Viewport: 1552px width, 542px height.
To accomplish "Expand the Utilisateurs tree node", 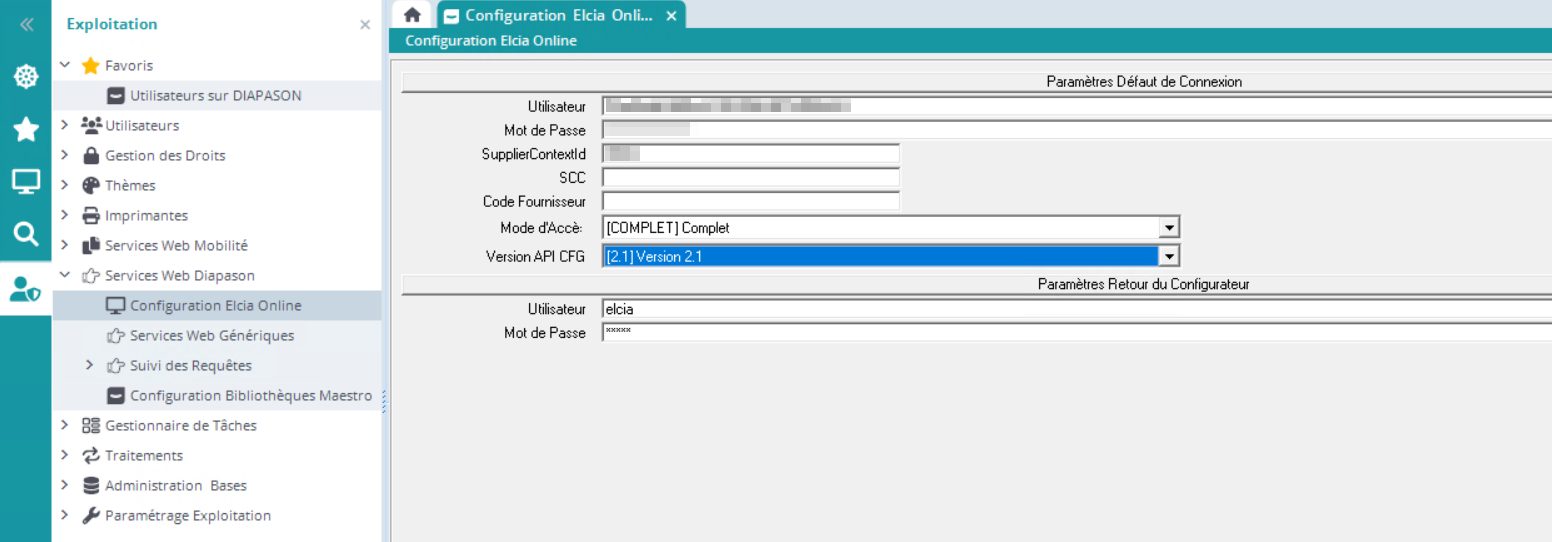I will coord(65,125).
